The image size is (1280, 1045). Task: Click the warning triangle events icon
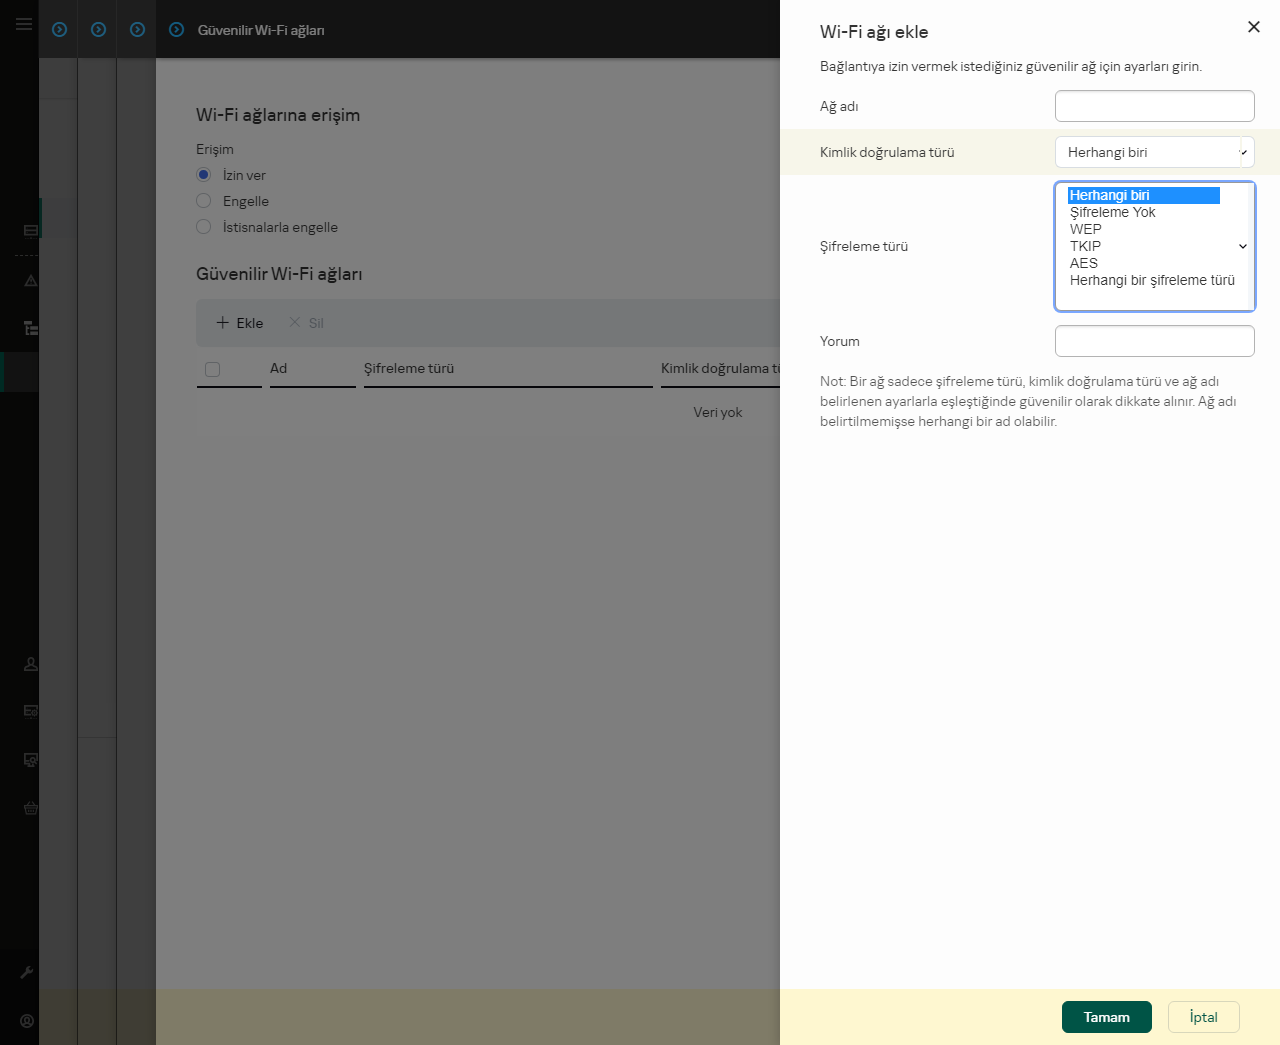(x=30, y=281)
